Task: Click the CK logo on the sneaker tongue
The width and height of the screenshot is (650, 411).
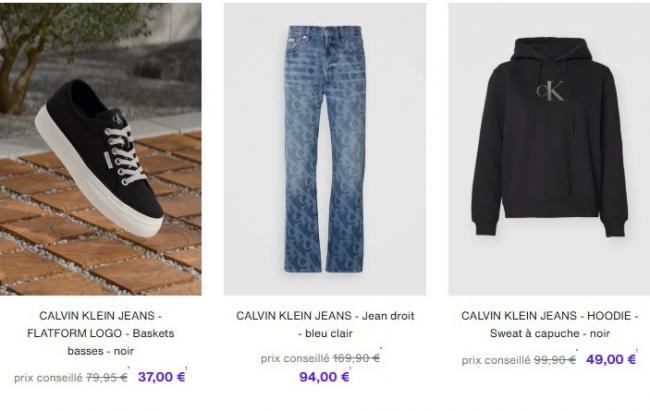Action: [x=117, y=118]
